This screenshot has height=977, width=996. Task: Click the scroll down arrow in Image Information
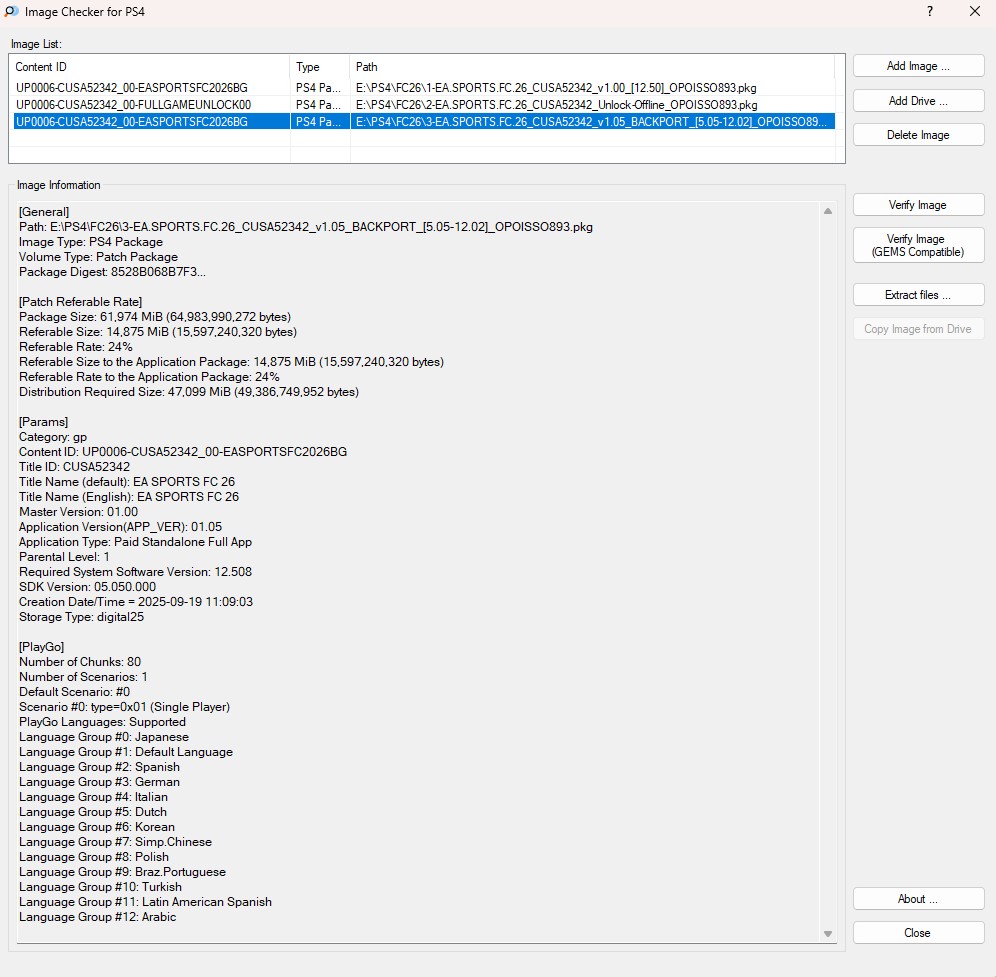(827, 933)
